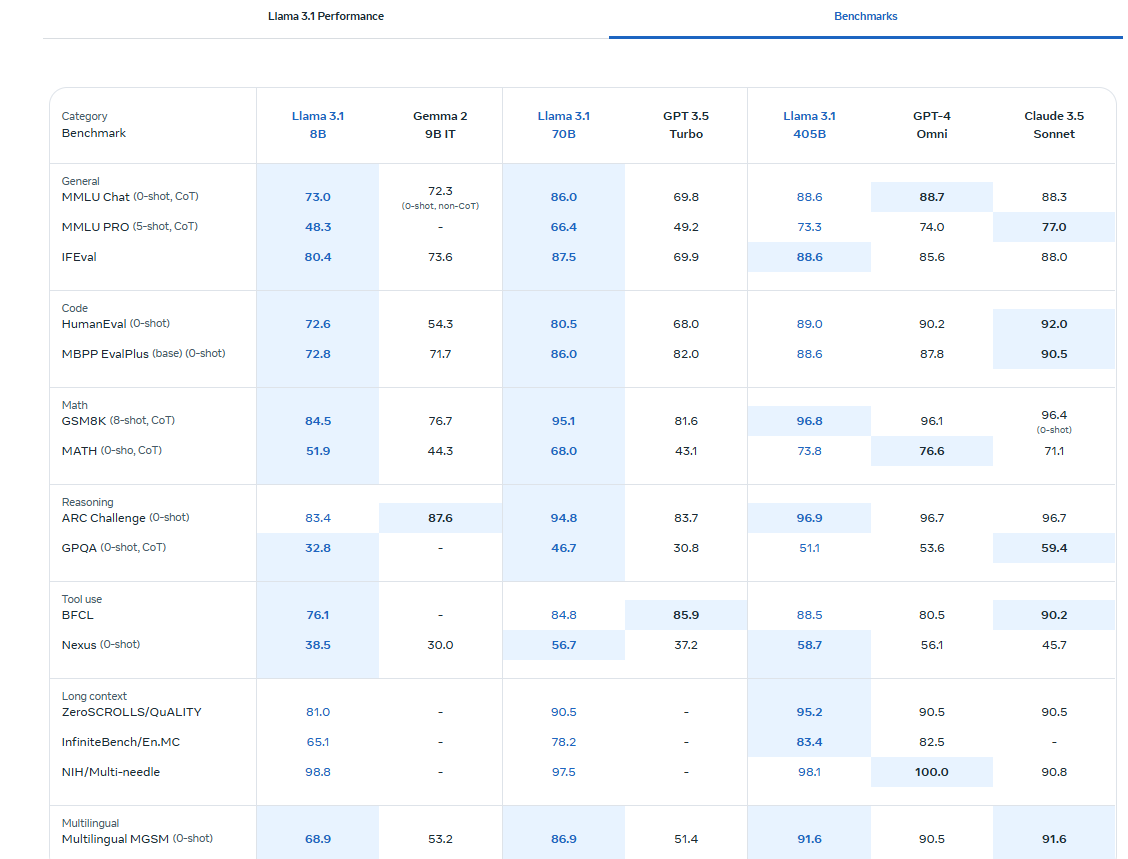Click the 58.7 Llama 405B Nexus score
The height and width of the screenshot is (859, 1128).
point(809,645)
